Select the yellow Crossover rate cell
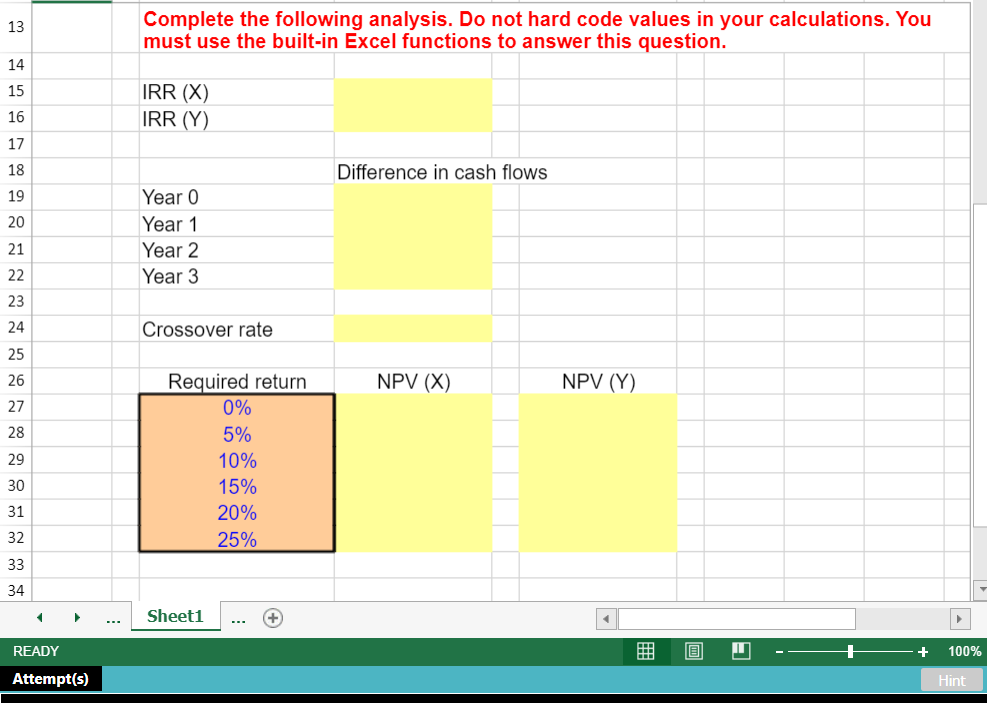 (413, 328)
